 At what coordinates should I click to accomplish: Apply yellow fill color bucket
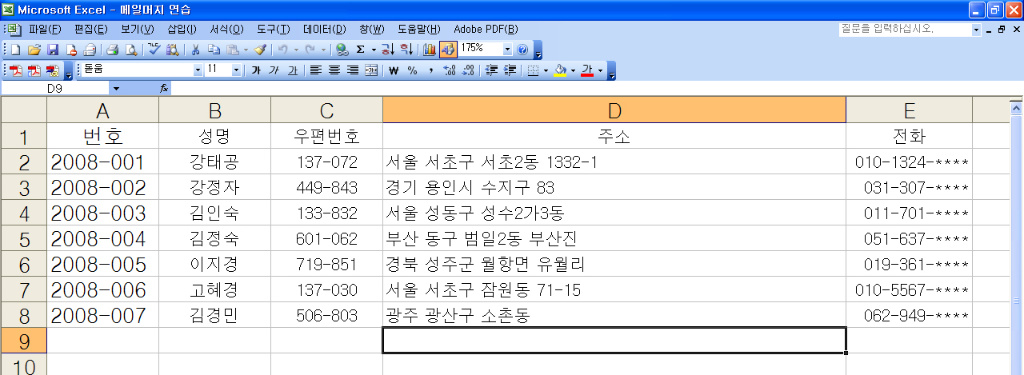pos(560,71)
